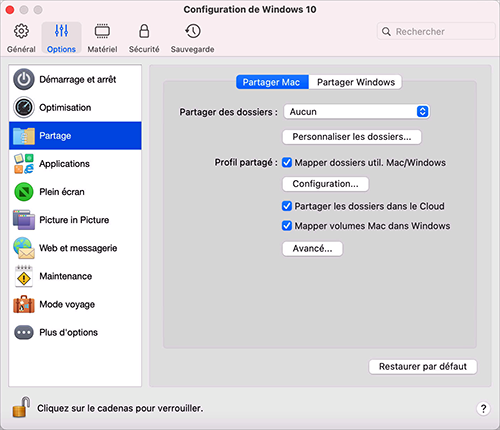This screenshot has height=430, width=500.
Task: Switch to the Partager Mac tab
Action: pyautogui.click(x=272, y=82)
